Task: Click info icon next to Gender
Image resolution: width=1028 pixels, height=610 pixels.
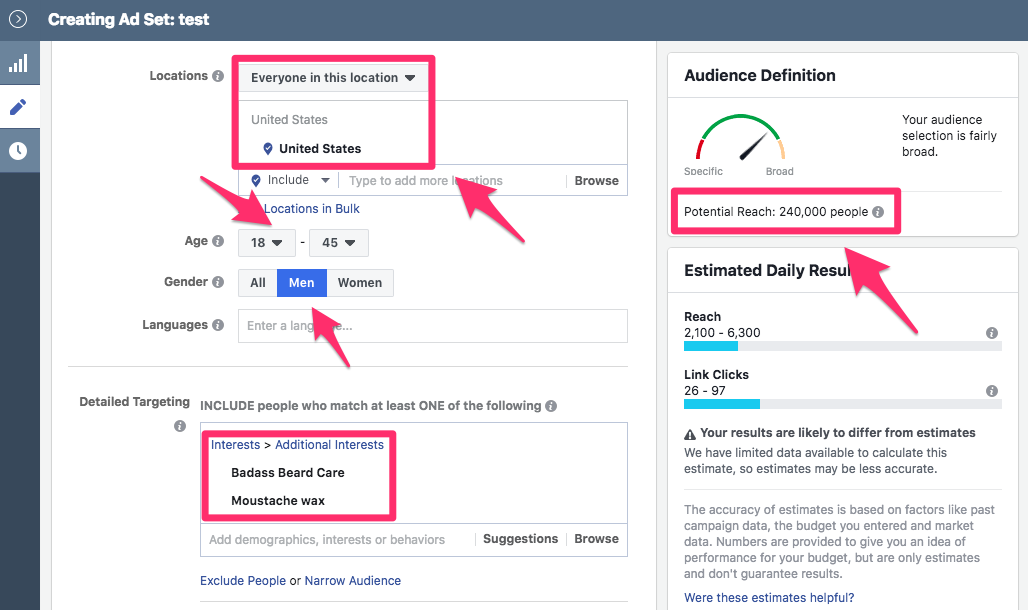Action: [x=218, y=282]
